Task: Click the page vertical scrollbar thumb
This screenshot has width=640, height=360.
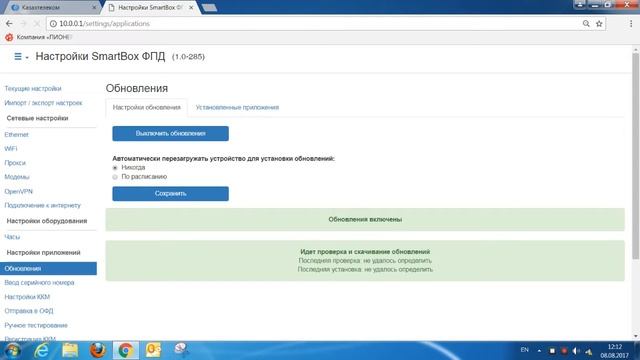Action: [x=636, y=155]
